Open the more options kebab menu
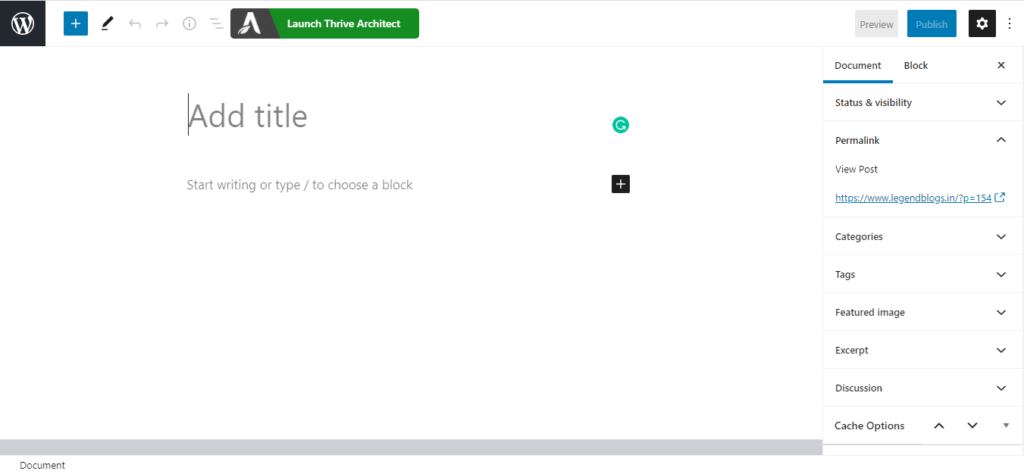1024x474 pixels. [x=1010, y=24]
